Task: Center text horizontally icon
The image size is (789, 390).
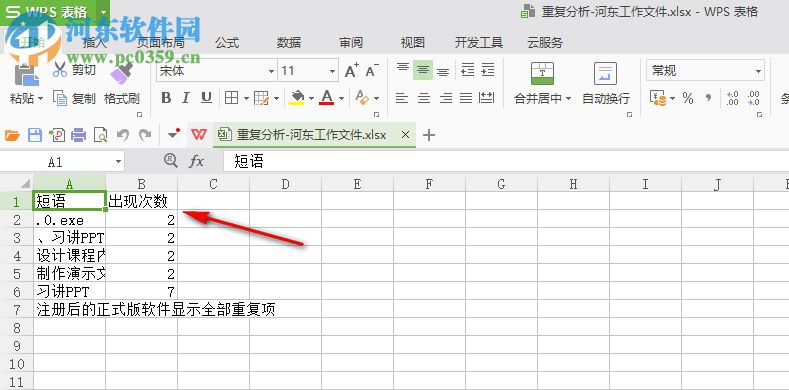Action: (424, 98)
